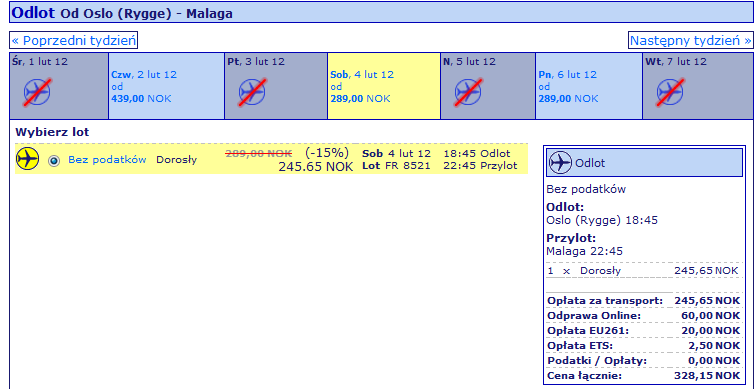This screenshot has height=389, width=755.
Task: Click the no-flight icon on Wt, 7 lut 12
Action: pos(670,92)
